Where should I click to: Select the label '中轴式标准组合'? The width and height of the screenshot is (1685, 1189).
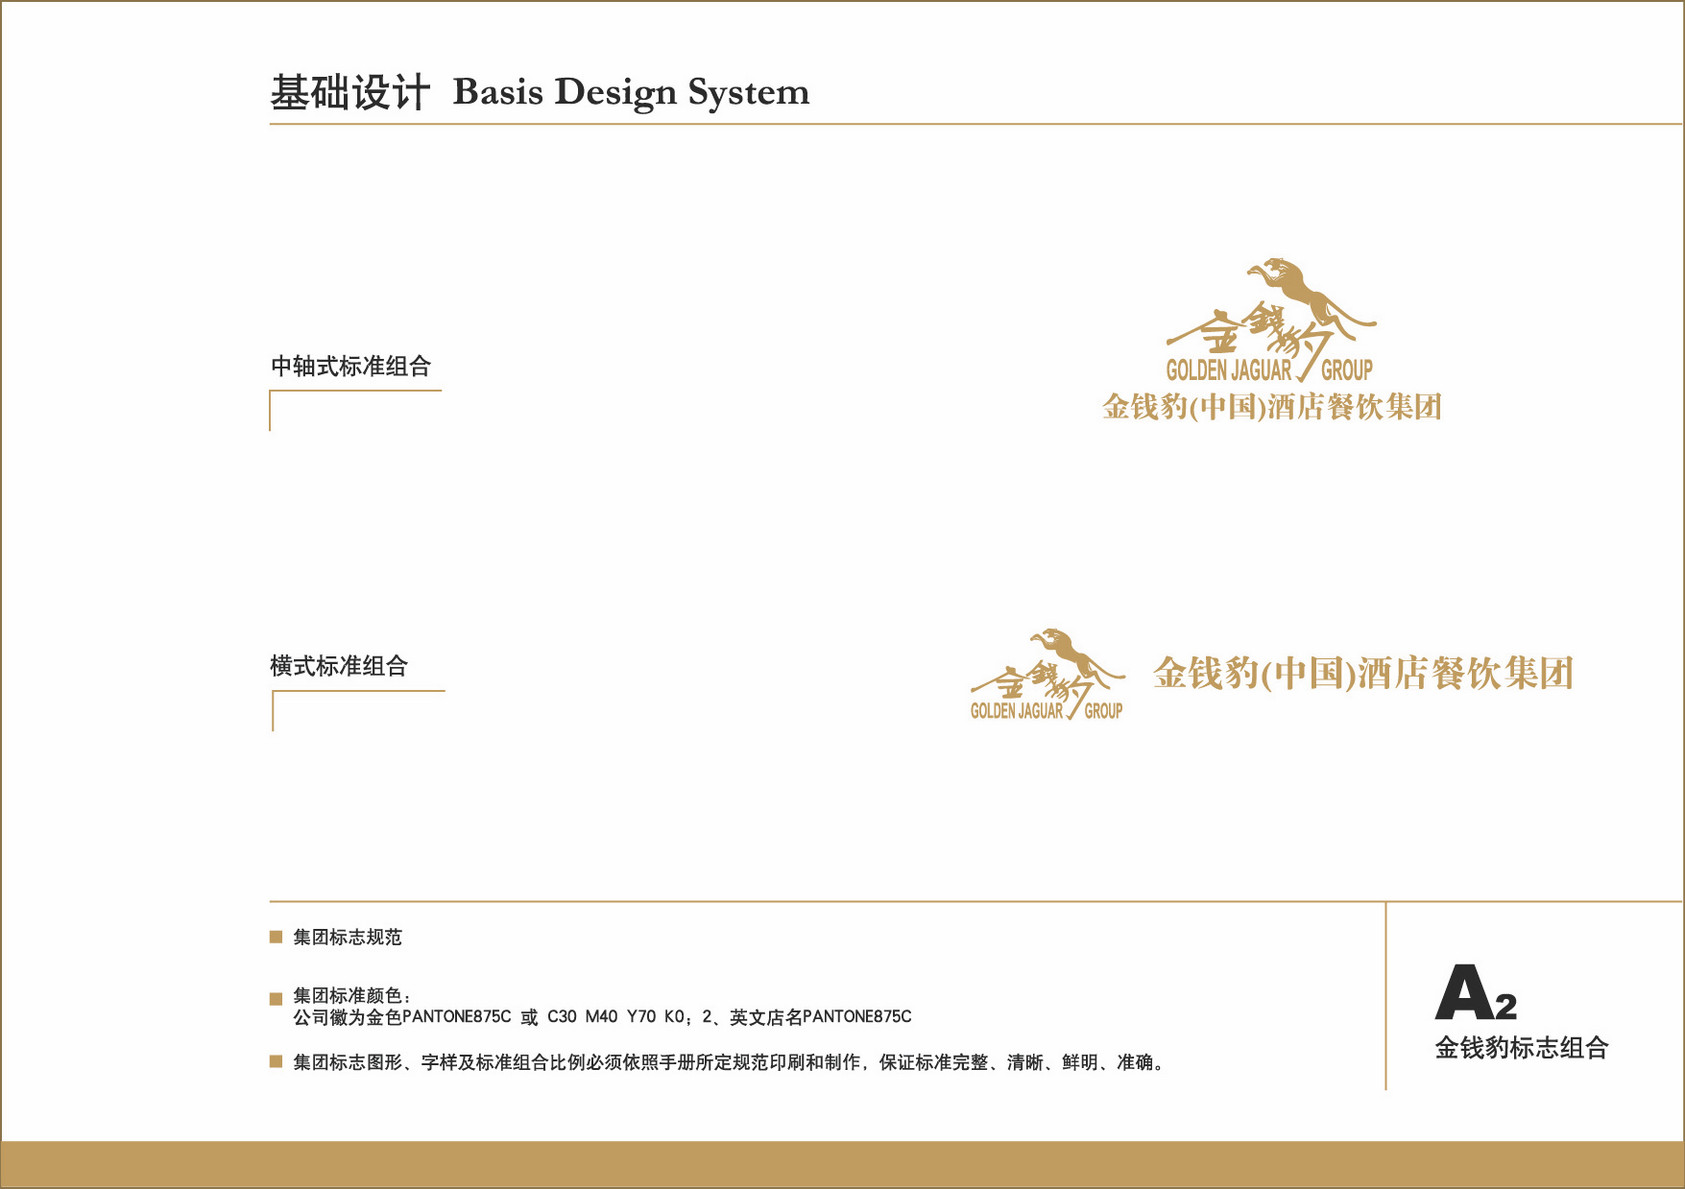(x=350, y=366)
